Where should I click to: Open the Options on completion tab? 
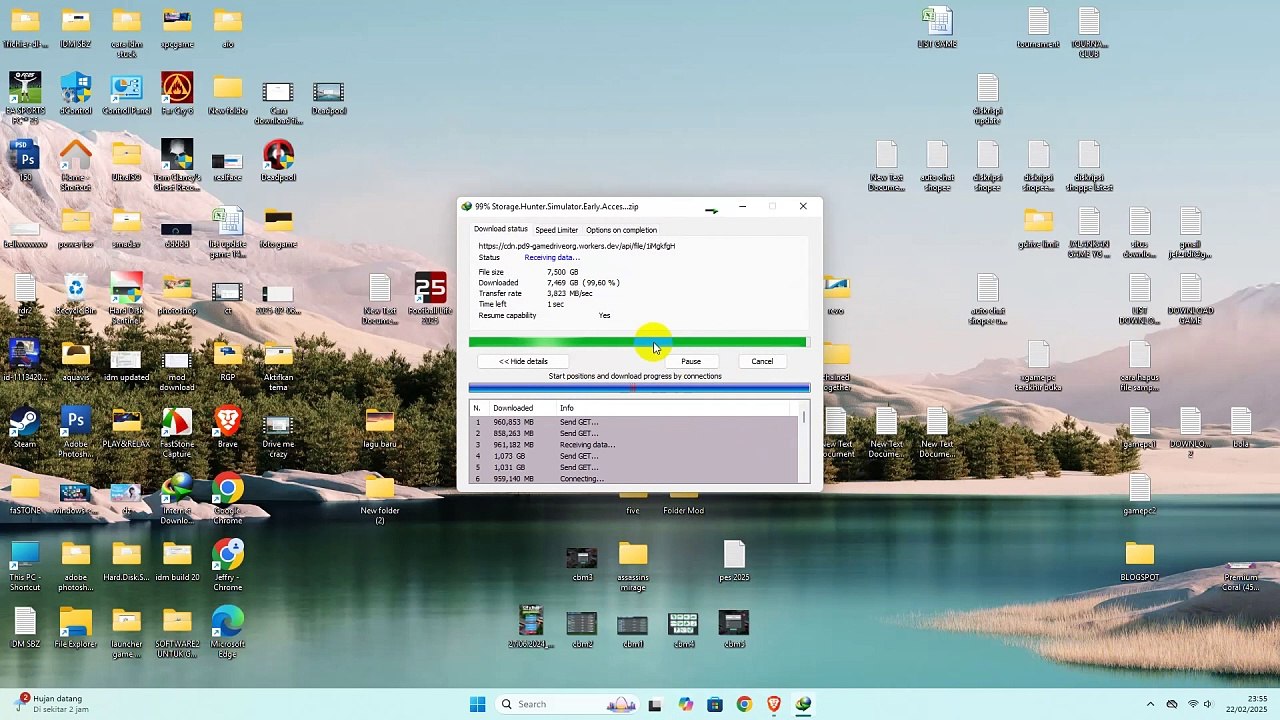click(x=621, y=230)
